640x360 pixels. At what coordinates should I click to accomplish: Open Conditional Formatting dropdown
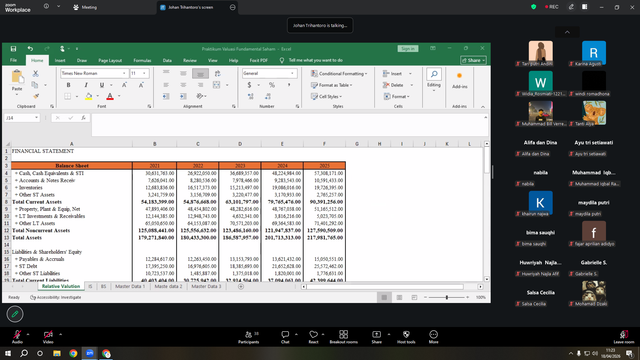(339, 73)
